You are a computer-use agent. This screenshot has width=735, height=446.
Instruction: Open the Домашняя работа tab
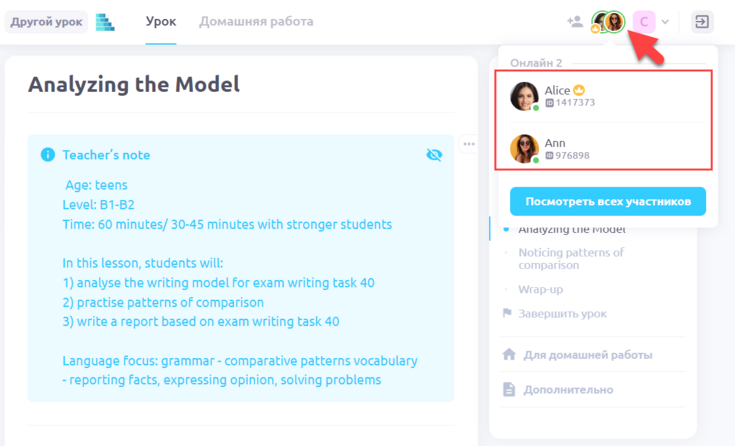(256, 22)
